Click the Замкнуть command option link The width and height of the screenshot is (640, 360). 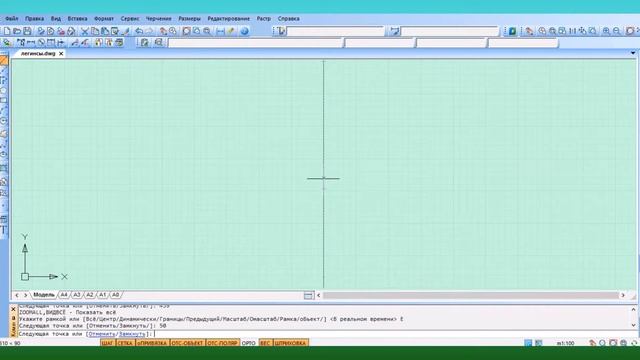[132, 334]
